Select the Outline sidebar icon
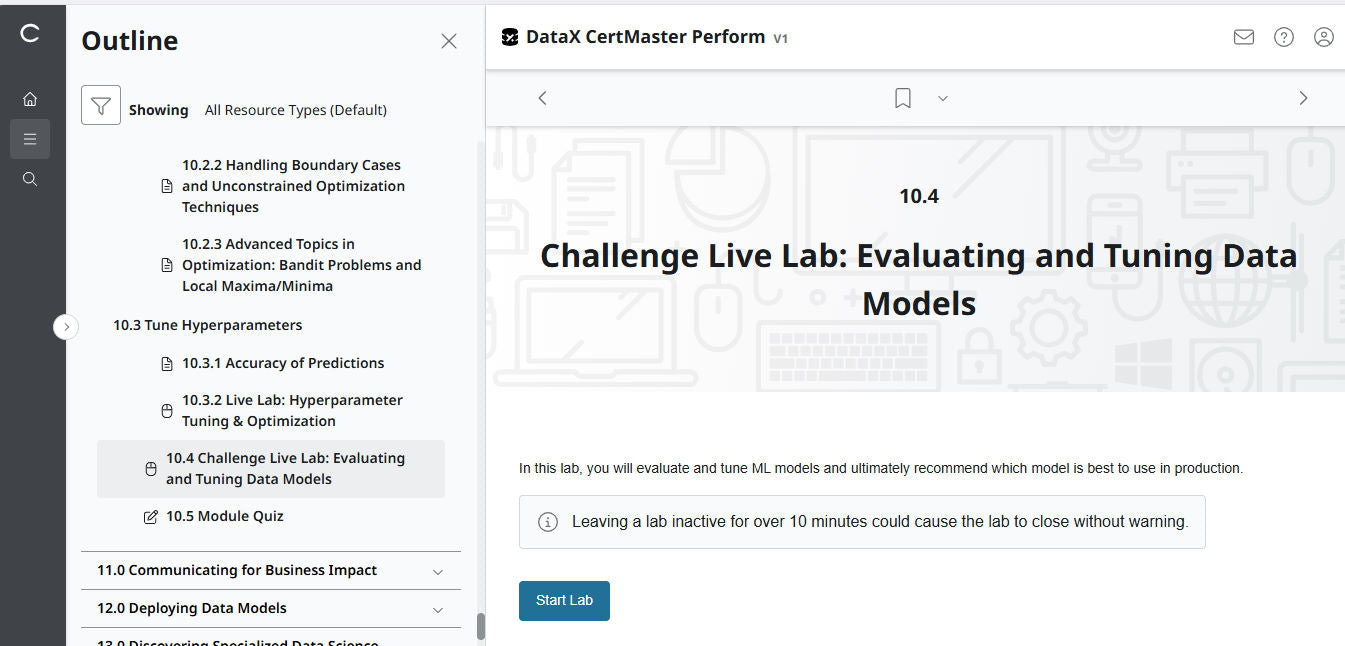 pyautogui.click(x=30, y=138)
